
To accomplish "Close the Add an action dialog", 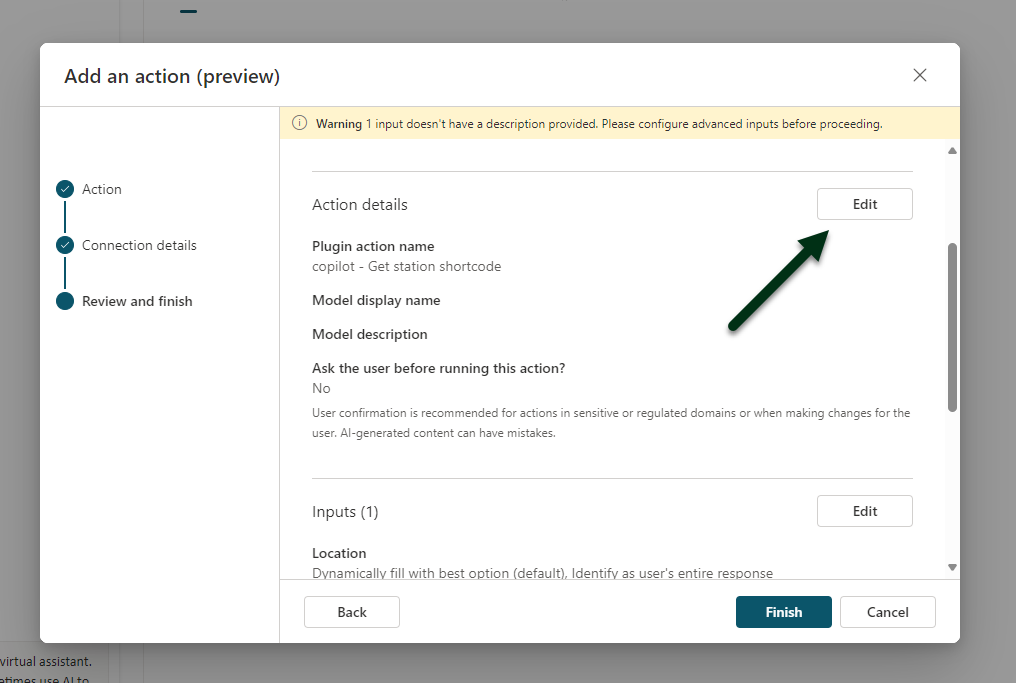I will point(920,76).
